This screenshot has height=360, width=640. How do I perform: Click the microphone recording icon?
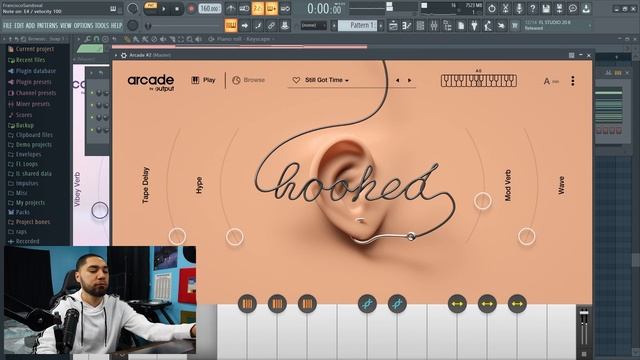point(519,8)
